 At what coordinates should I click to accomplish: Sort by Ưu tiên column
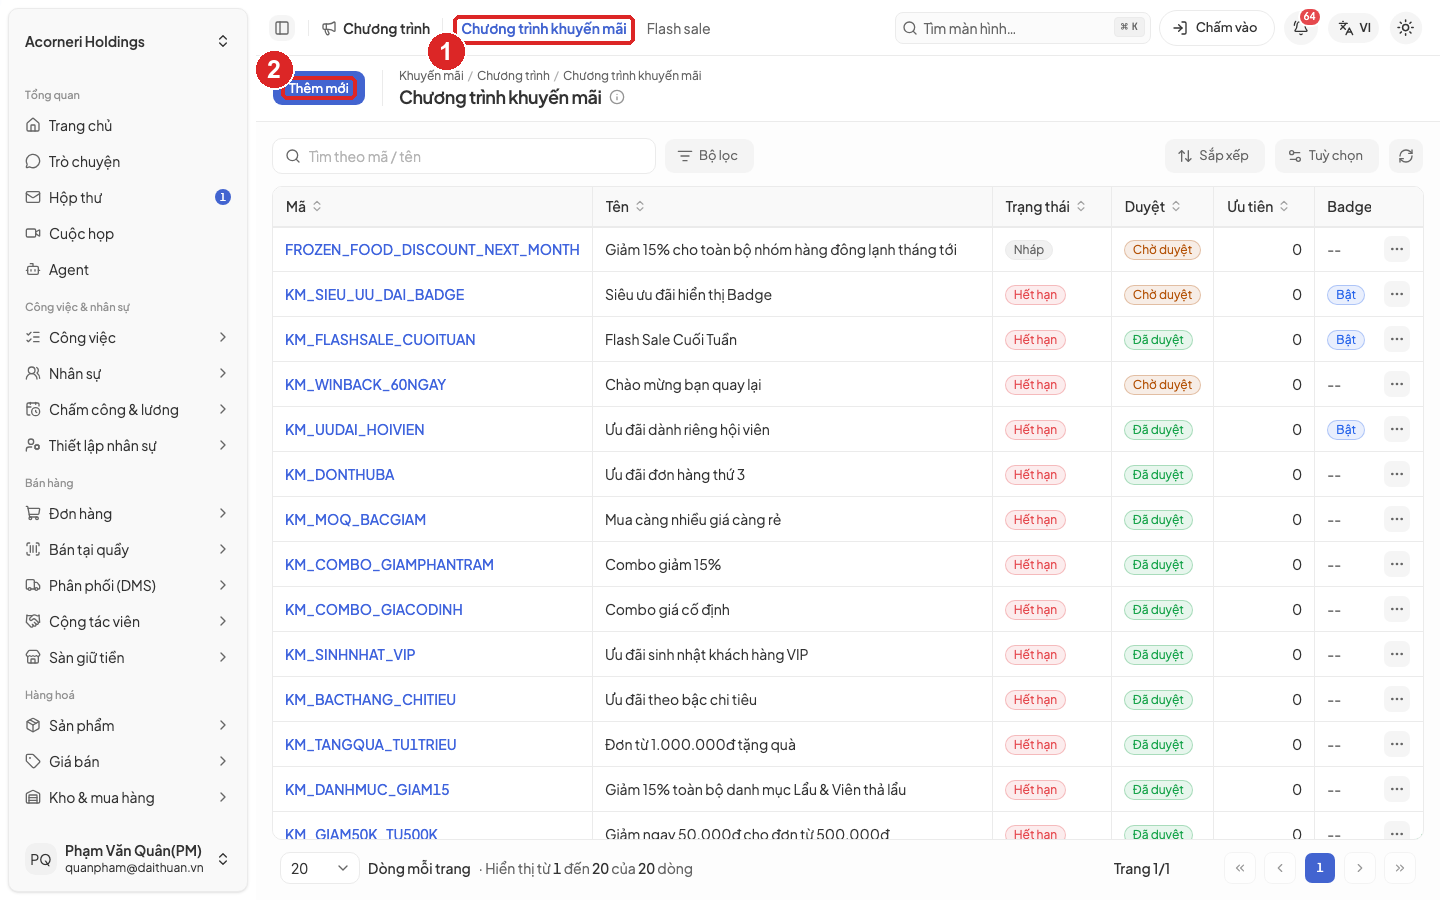click(1258, 207)
